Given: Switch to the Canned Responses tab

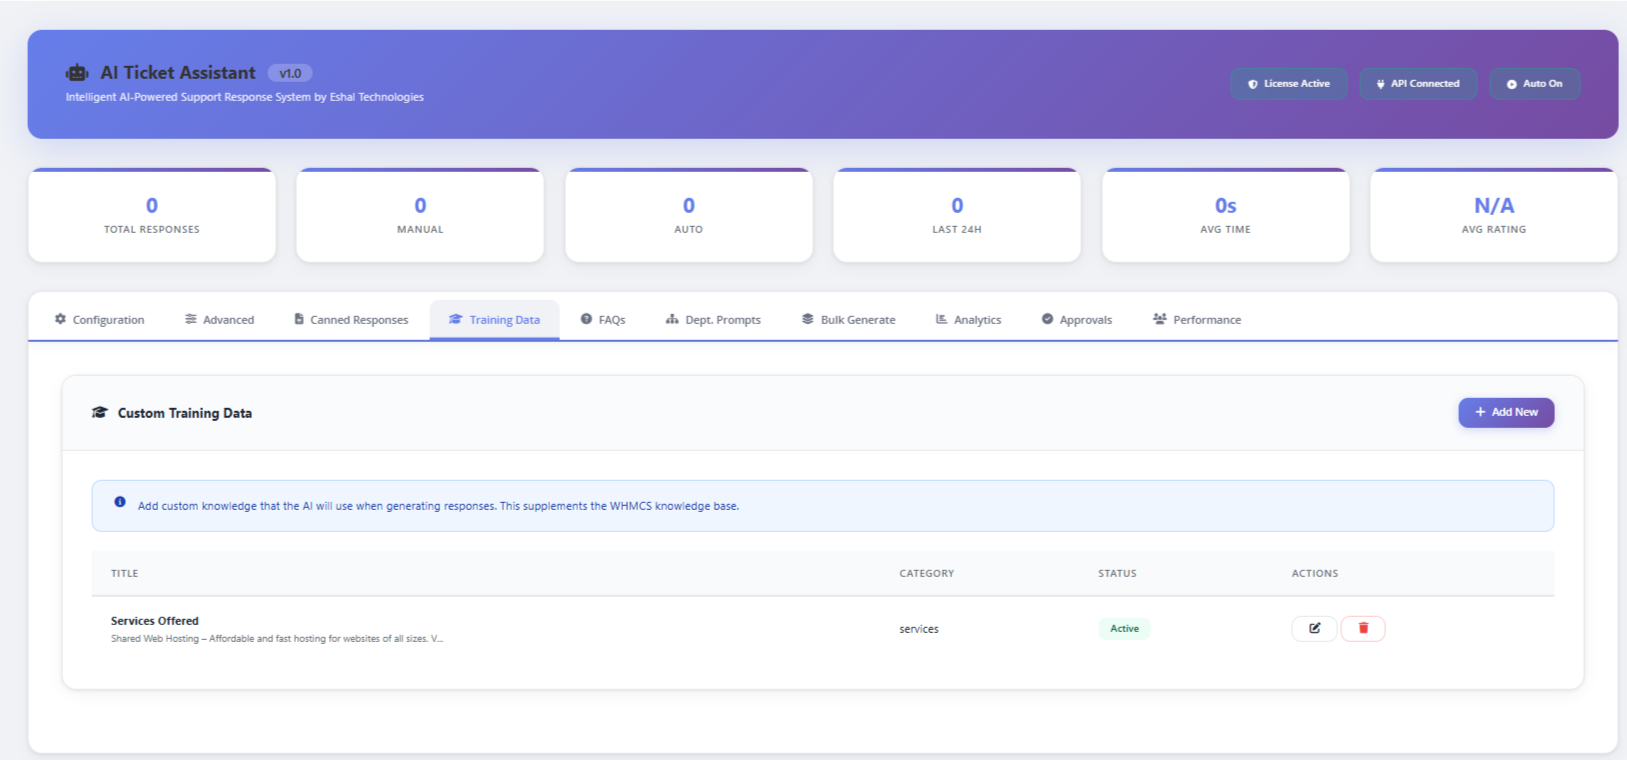Looking at the screenshot, I should click(x=351, y=320).
